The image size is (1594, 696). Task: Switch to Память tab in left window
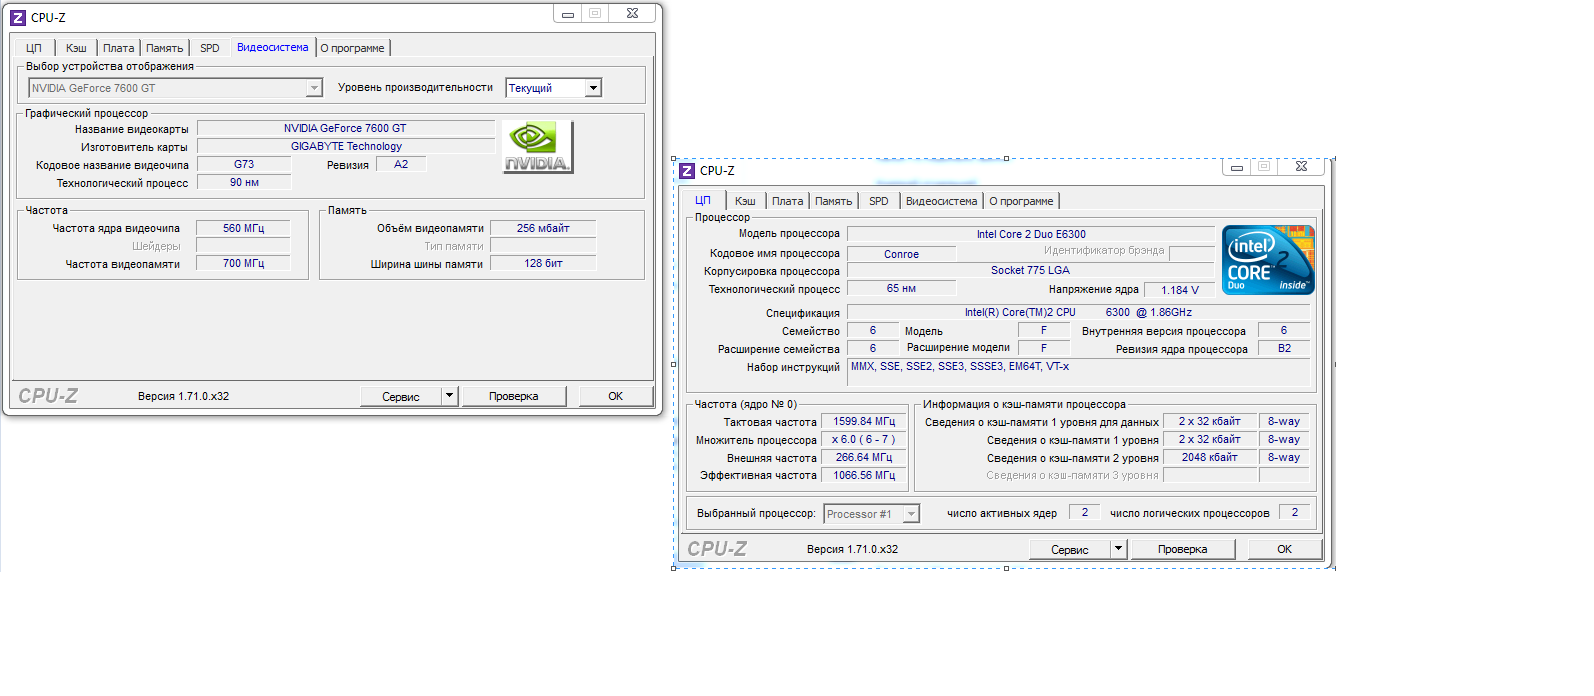[x=164, y=48]
